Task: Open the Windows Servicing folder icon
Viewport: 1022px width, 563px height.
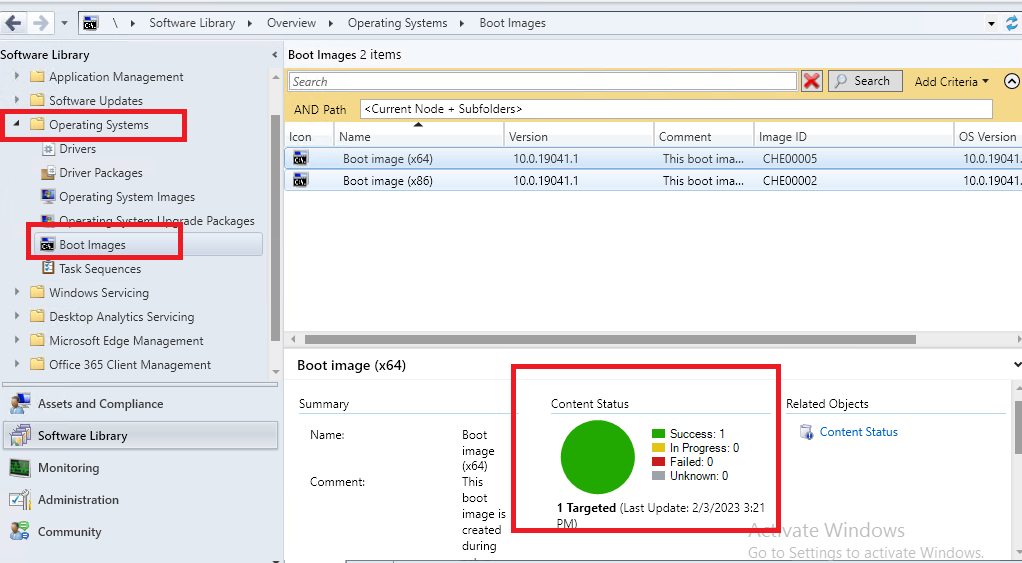Action: coord(37,292)
